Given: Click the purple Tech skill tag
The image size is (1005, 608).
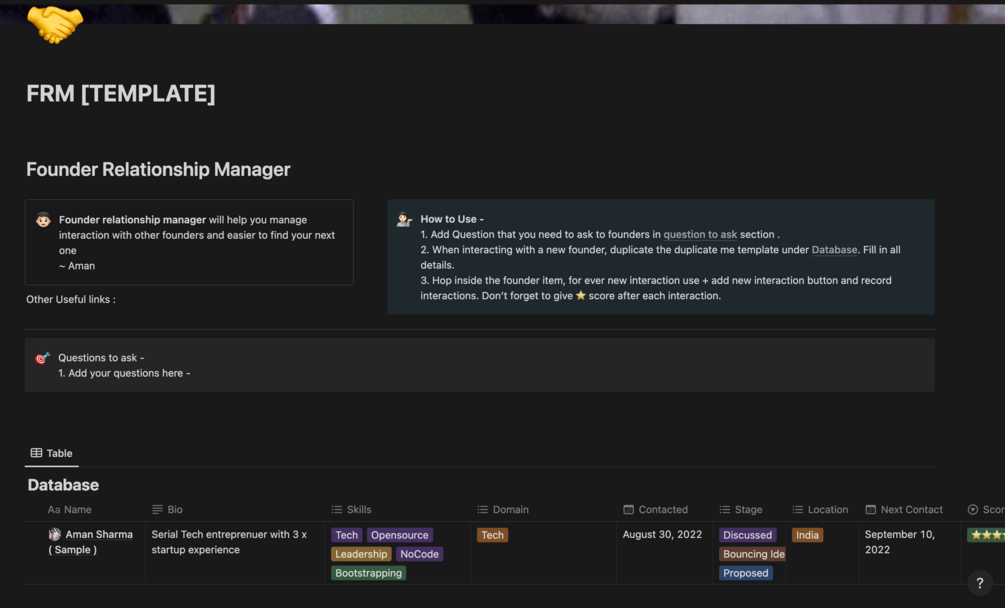Looking at the screenshot, I should (x=347, y=535).
